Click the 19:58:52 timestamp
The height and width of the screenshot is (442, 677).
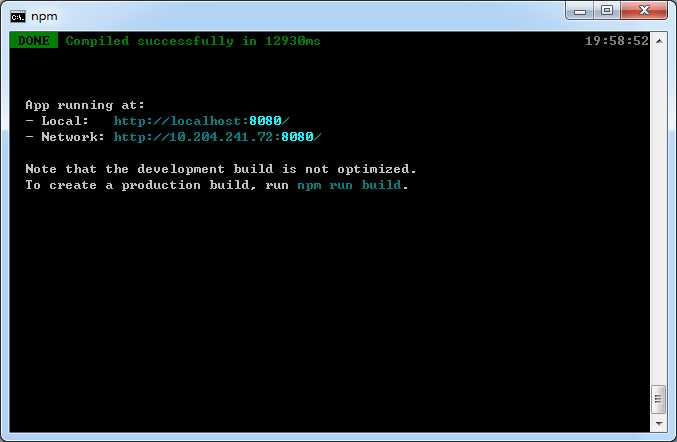(x=617, y=41)
